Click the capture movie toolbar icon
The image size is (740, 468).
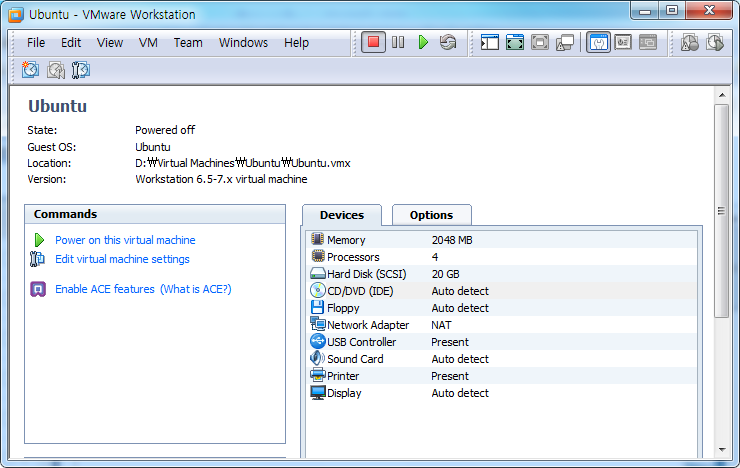(690, 42)
